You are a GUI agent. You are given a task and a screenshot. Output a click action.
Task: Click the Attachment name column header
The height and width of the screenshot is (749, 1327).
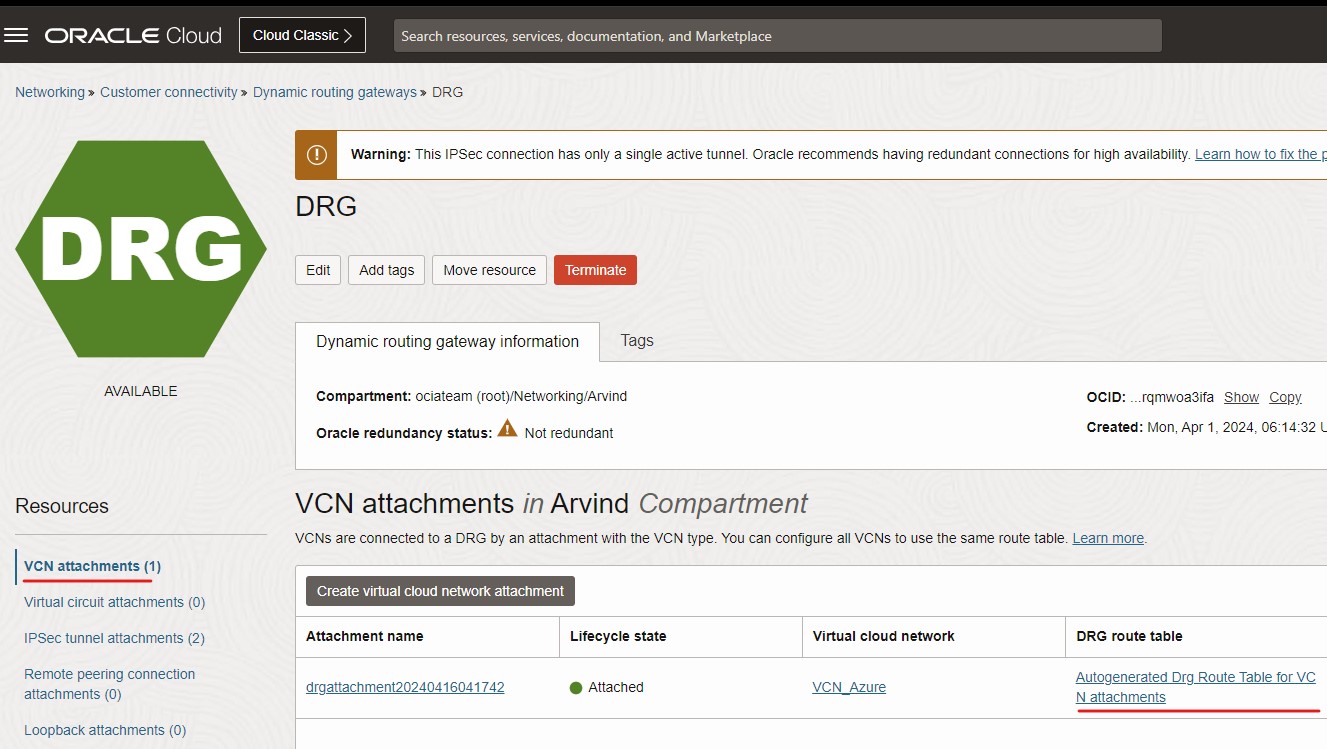pyautogui.click(x=365, y=636)
